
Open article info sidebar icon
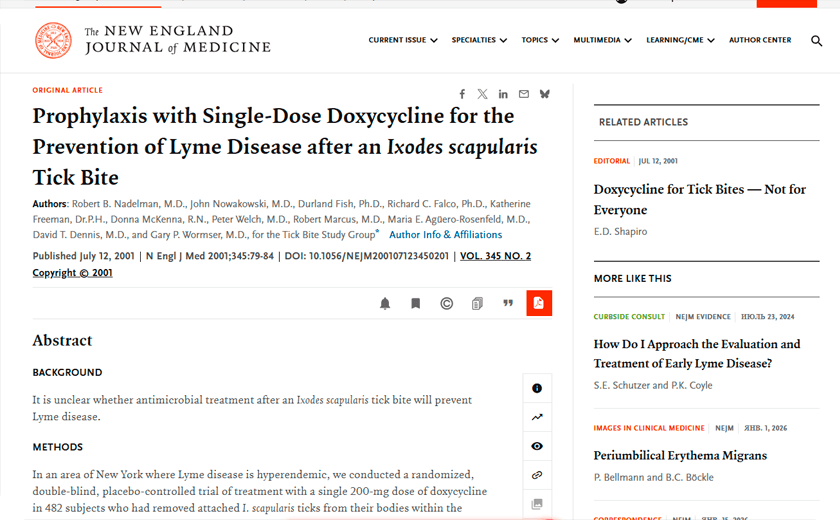(537, 388)
